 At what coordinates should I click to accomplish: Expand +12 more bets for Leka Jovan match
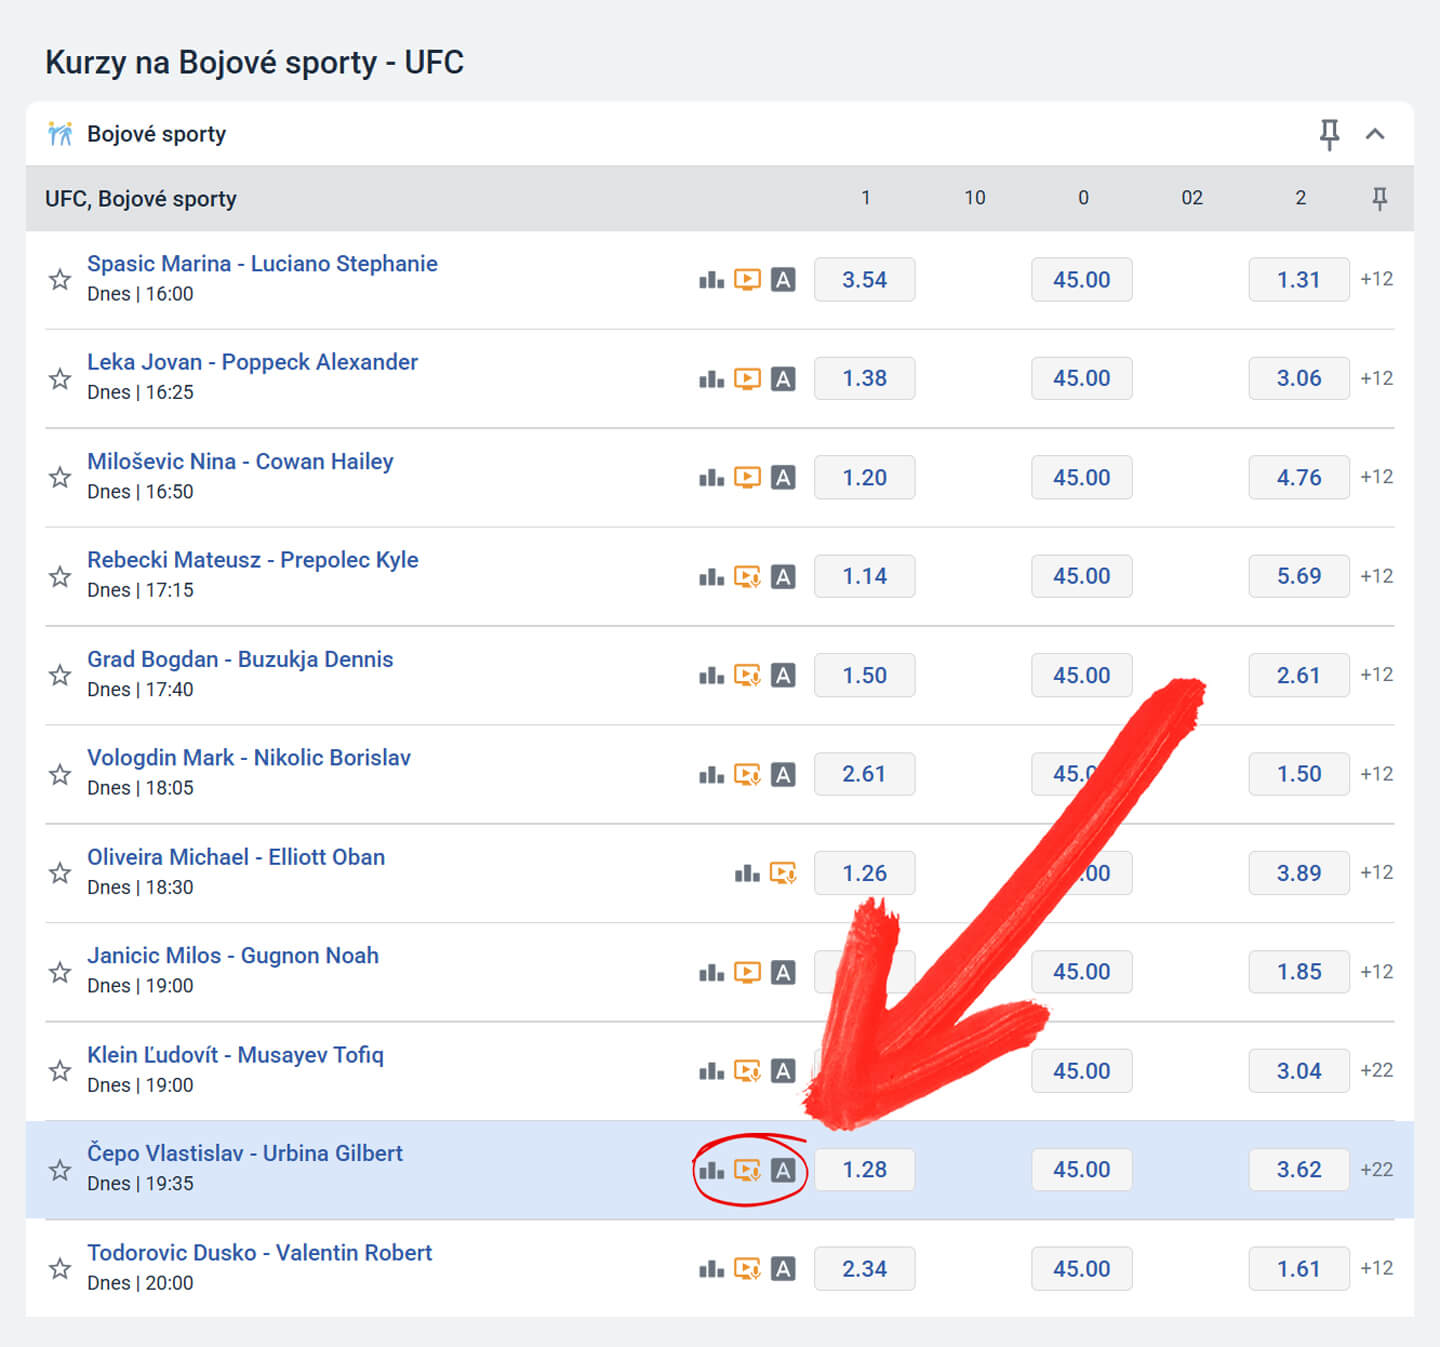(x=1377, y=378)
